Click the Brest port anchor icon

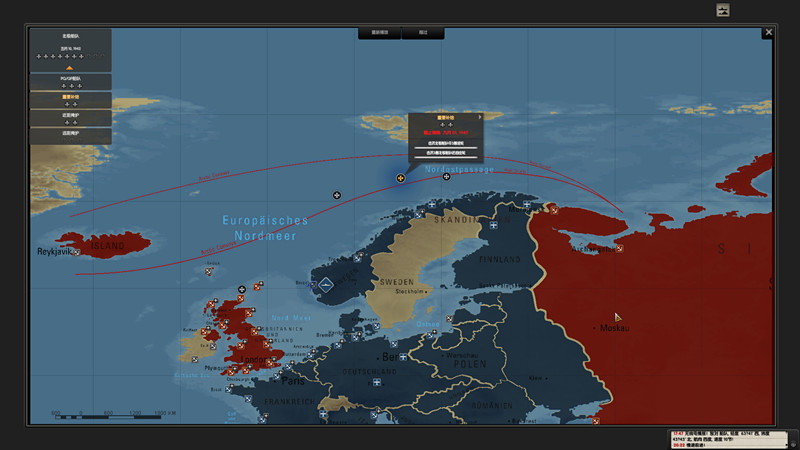click(x=228, y=389)
